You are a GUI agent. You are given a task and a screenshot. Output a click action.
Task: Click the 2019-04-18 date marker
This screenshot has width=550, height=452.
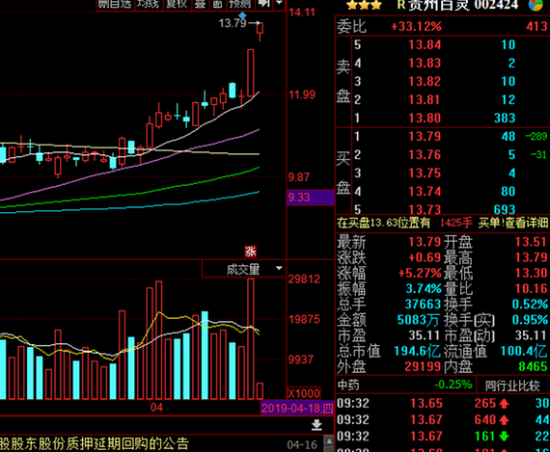(297, 408)
